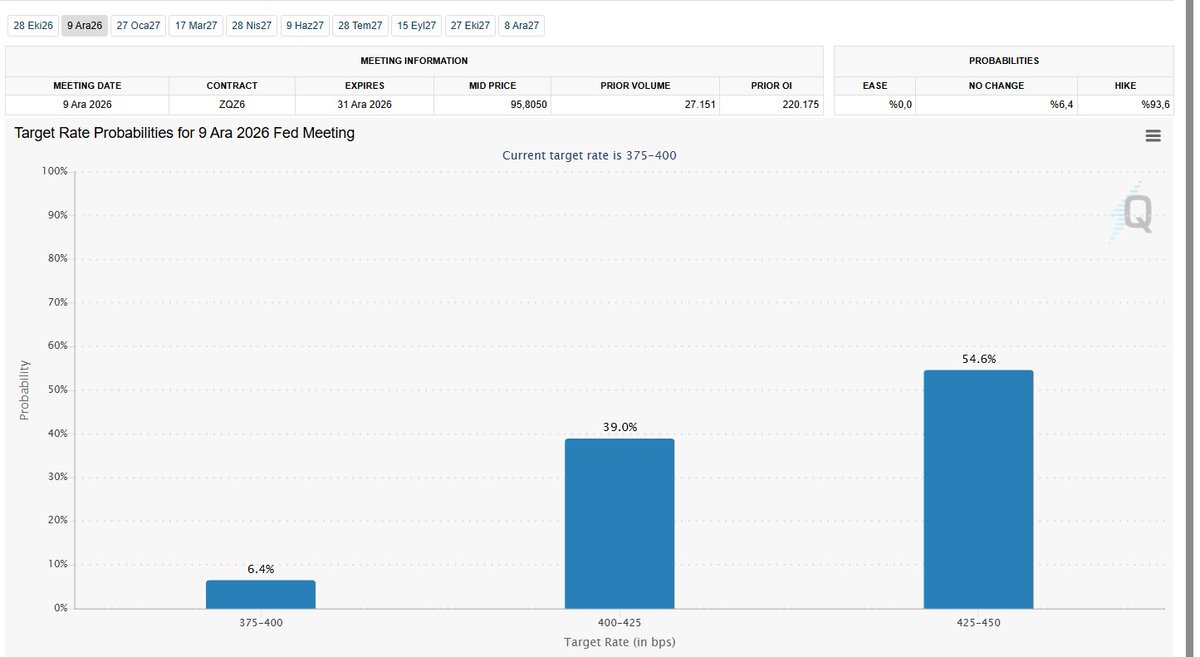Click the %0,0 ease probability value

click(900, 105)
